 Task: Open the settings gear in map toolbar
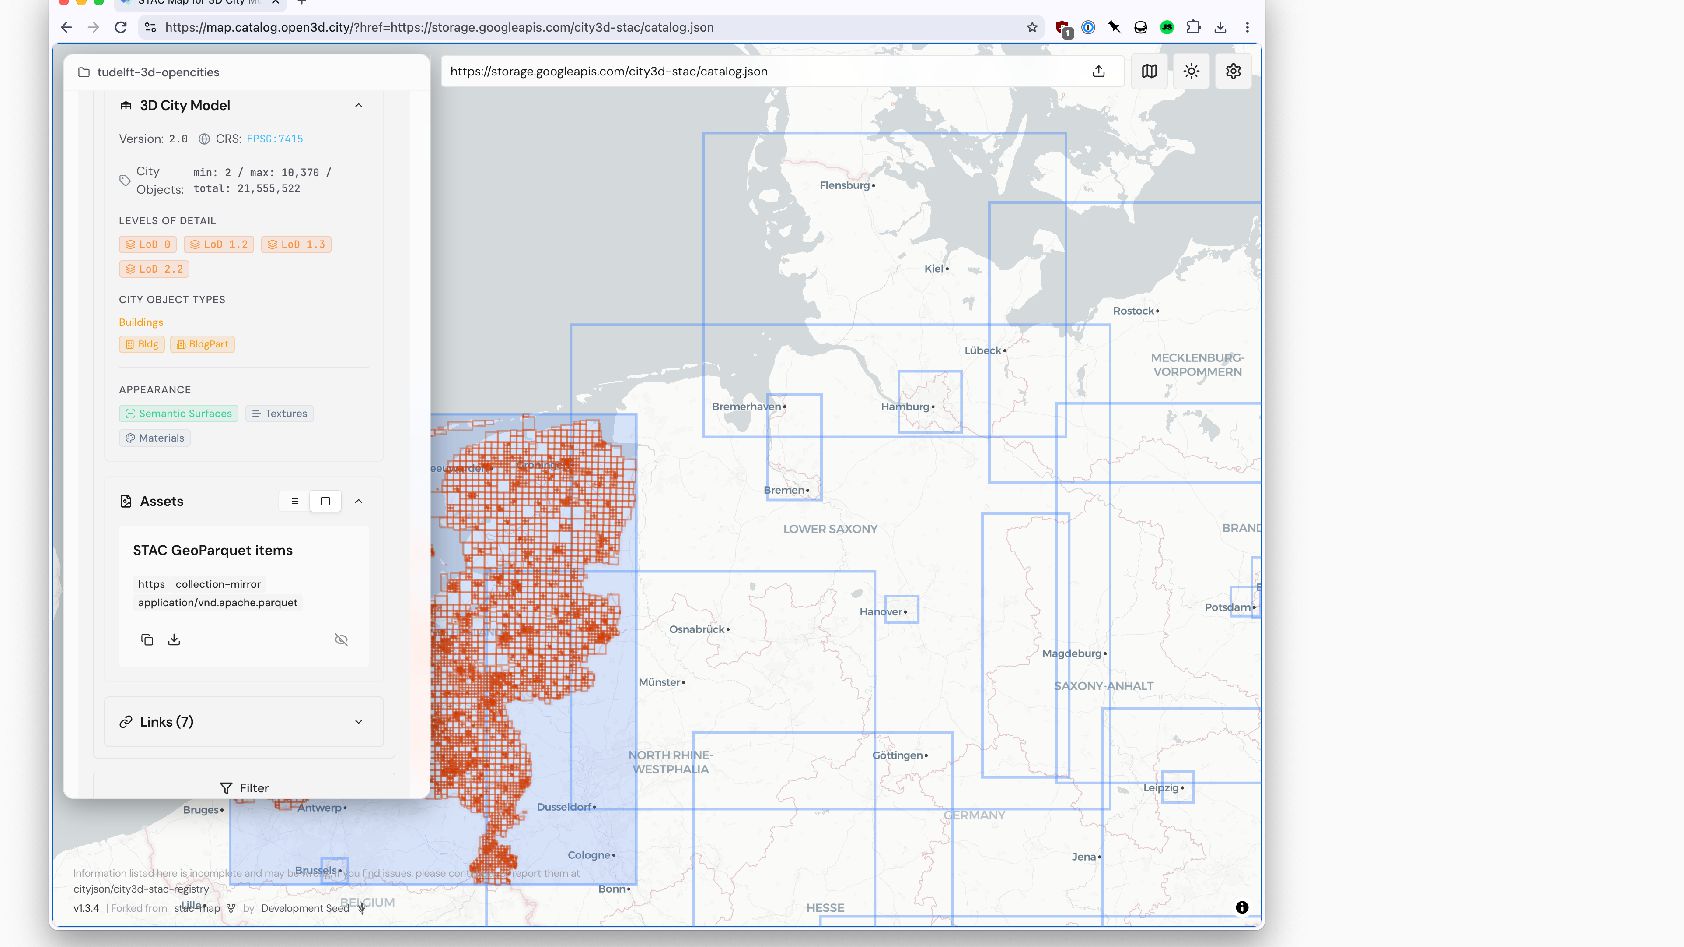click(x=1233, y=71)
